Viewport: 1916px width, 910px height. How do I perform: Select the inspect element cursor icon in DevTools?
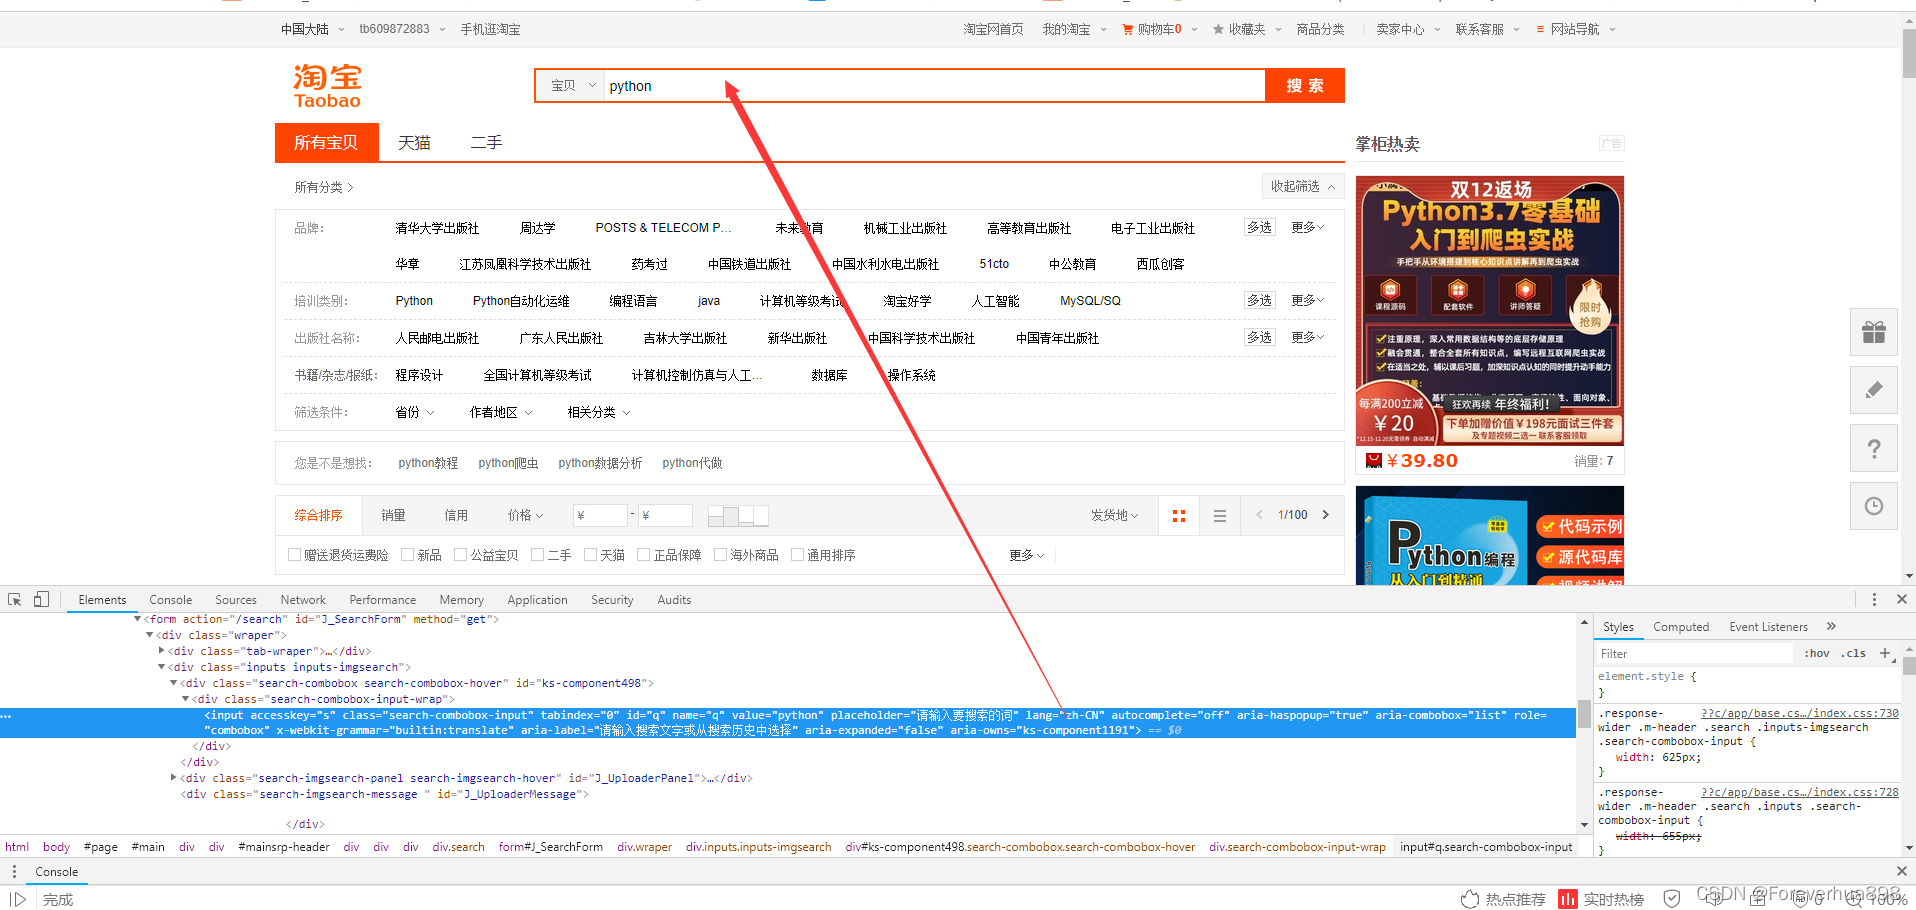(x=13, y=599)
